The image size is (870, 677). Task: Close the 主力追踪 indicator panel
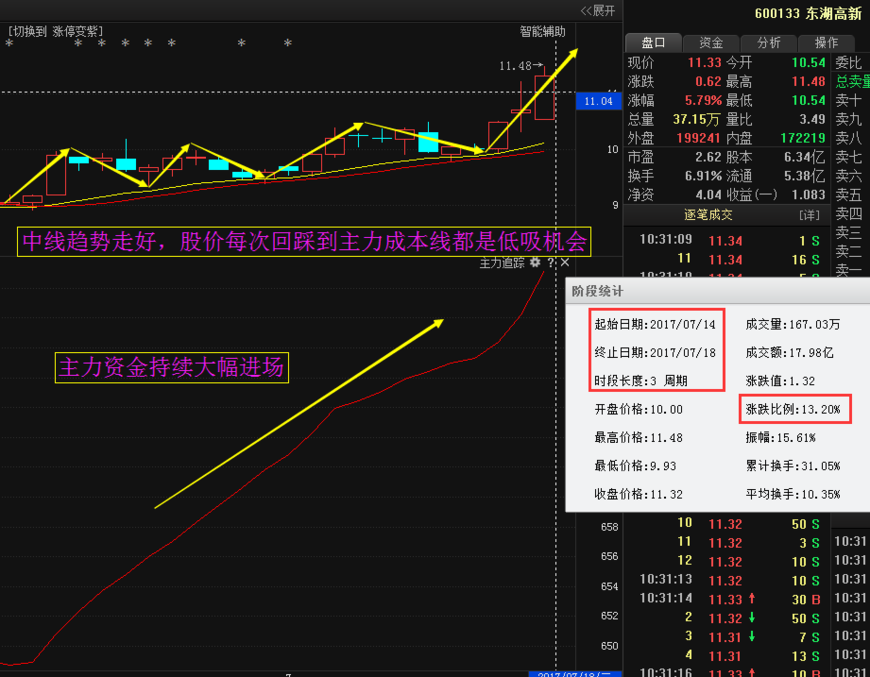tap(565, 262)
